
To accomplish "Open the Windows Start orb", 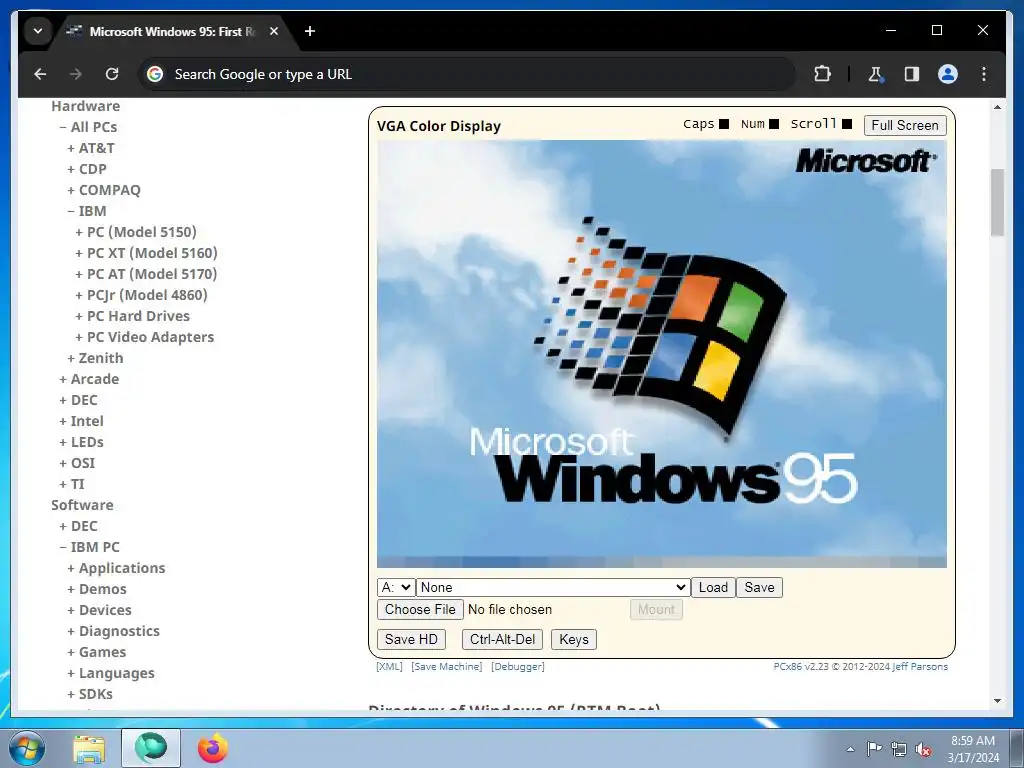I will (27, 748).
